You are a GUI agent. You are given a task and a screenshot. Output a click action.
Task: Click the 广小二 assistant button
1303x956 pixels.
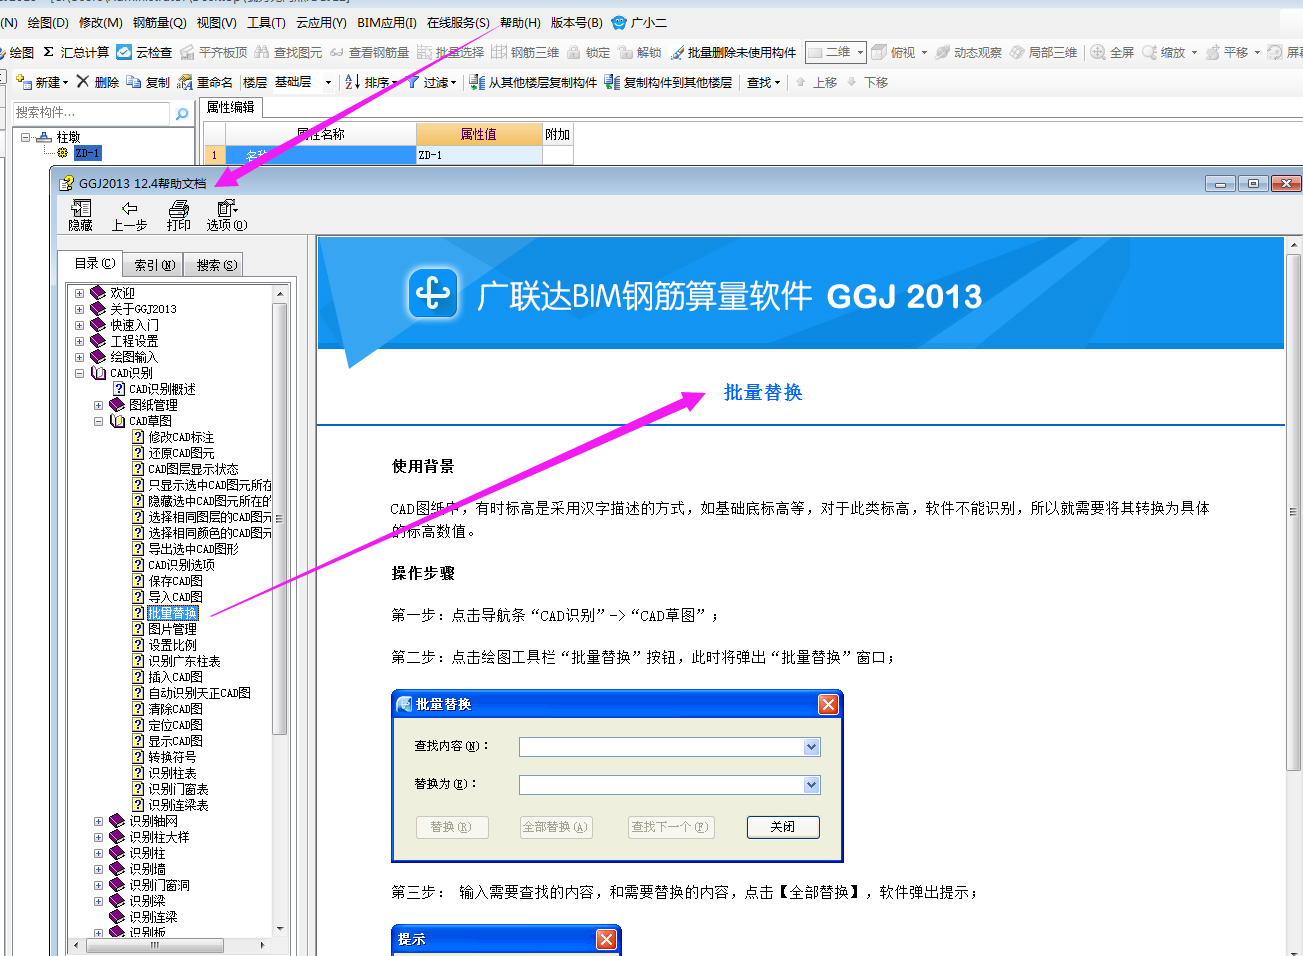(639, 22)
